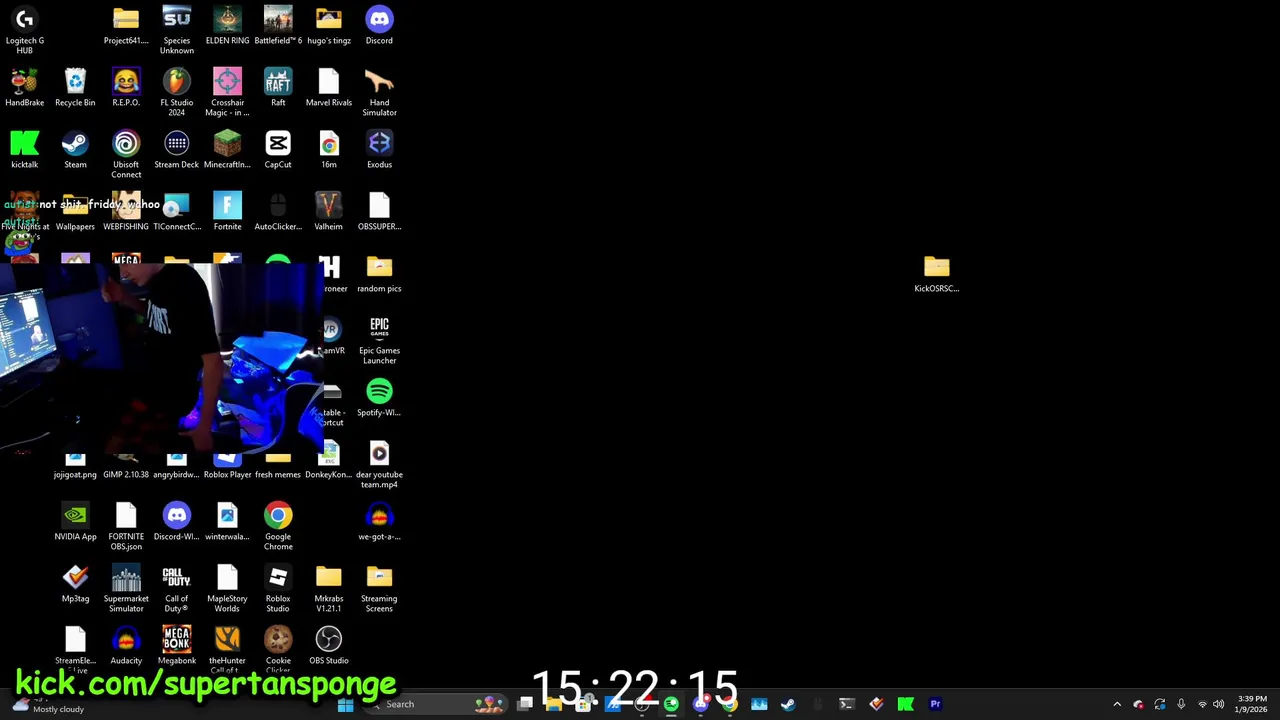1280x720 pixels.
Task: Open Steam from the taskbar
Action: pyautogui.click(x=788, y=704)
